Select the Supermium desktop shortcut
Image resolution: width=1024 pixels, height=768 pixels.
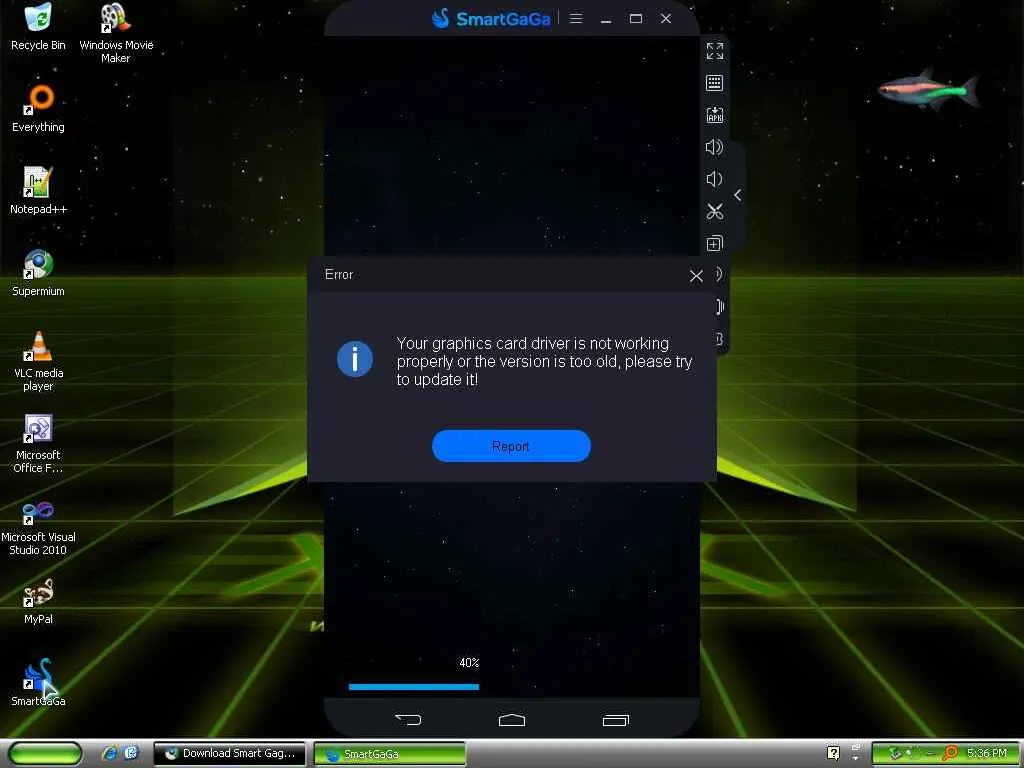coord(38,273)
